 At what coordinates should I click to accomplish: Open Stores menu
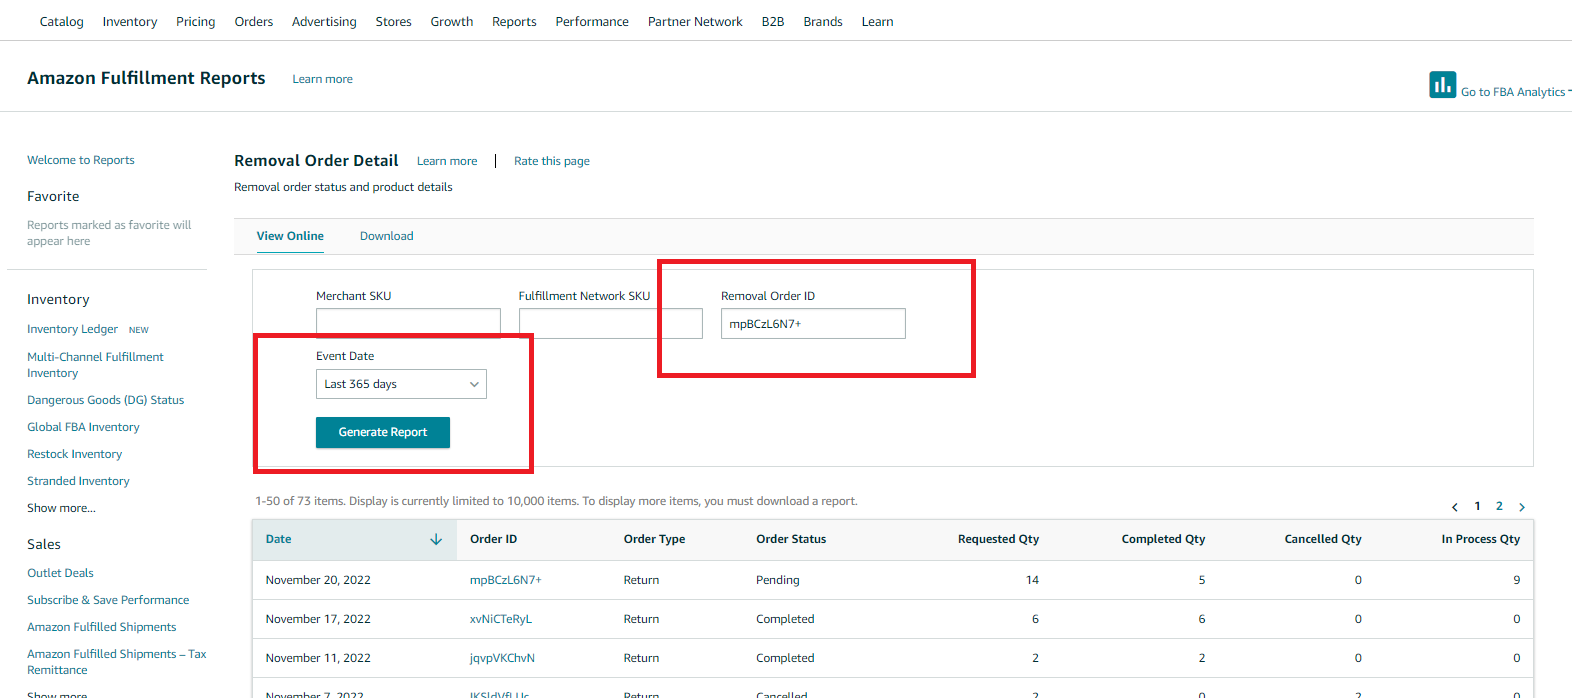tap(394, 21)
